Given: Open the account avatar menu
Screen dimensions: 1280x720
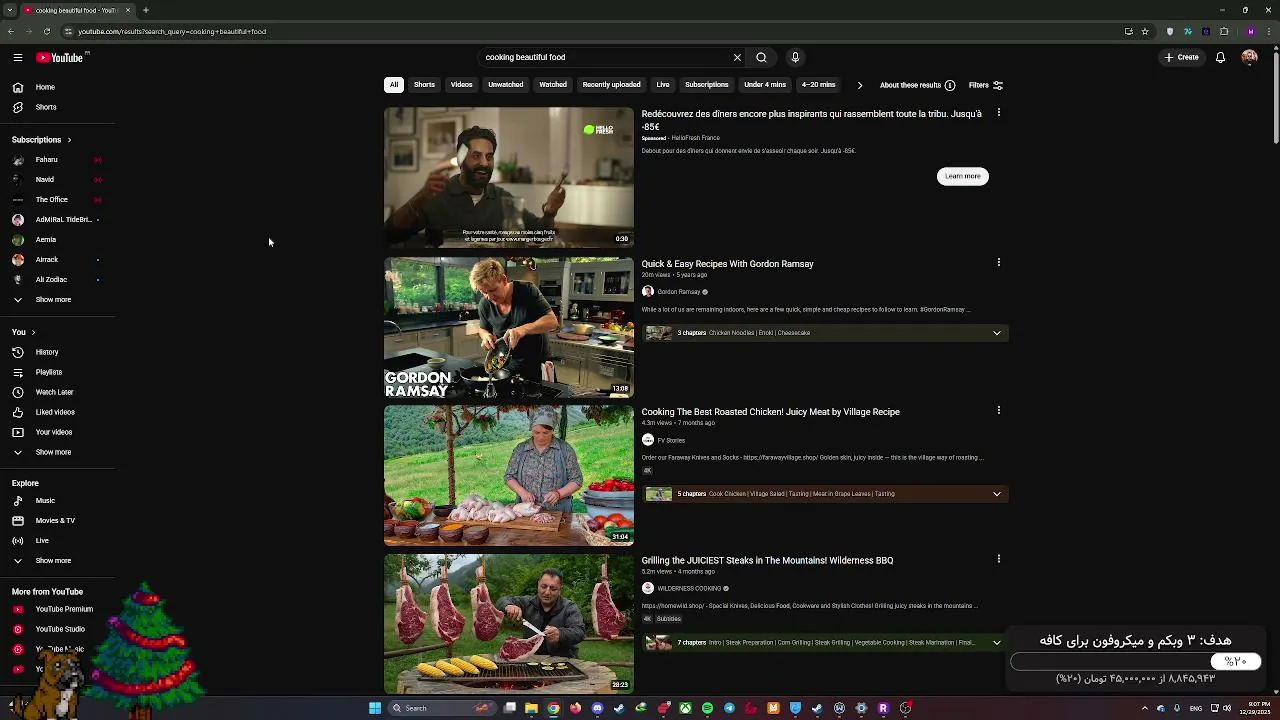Looking at the screenshot, I should 1249,58.
